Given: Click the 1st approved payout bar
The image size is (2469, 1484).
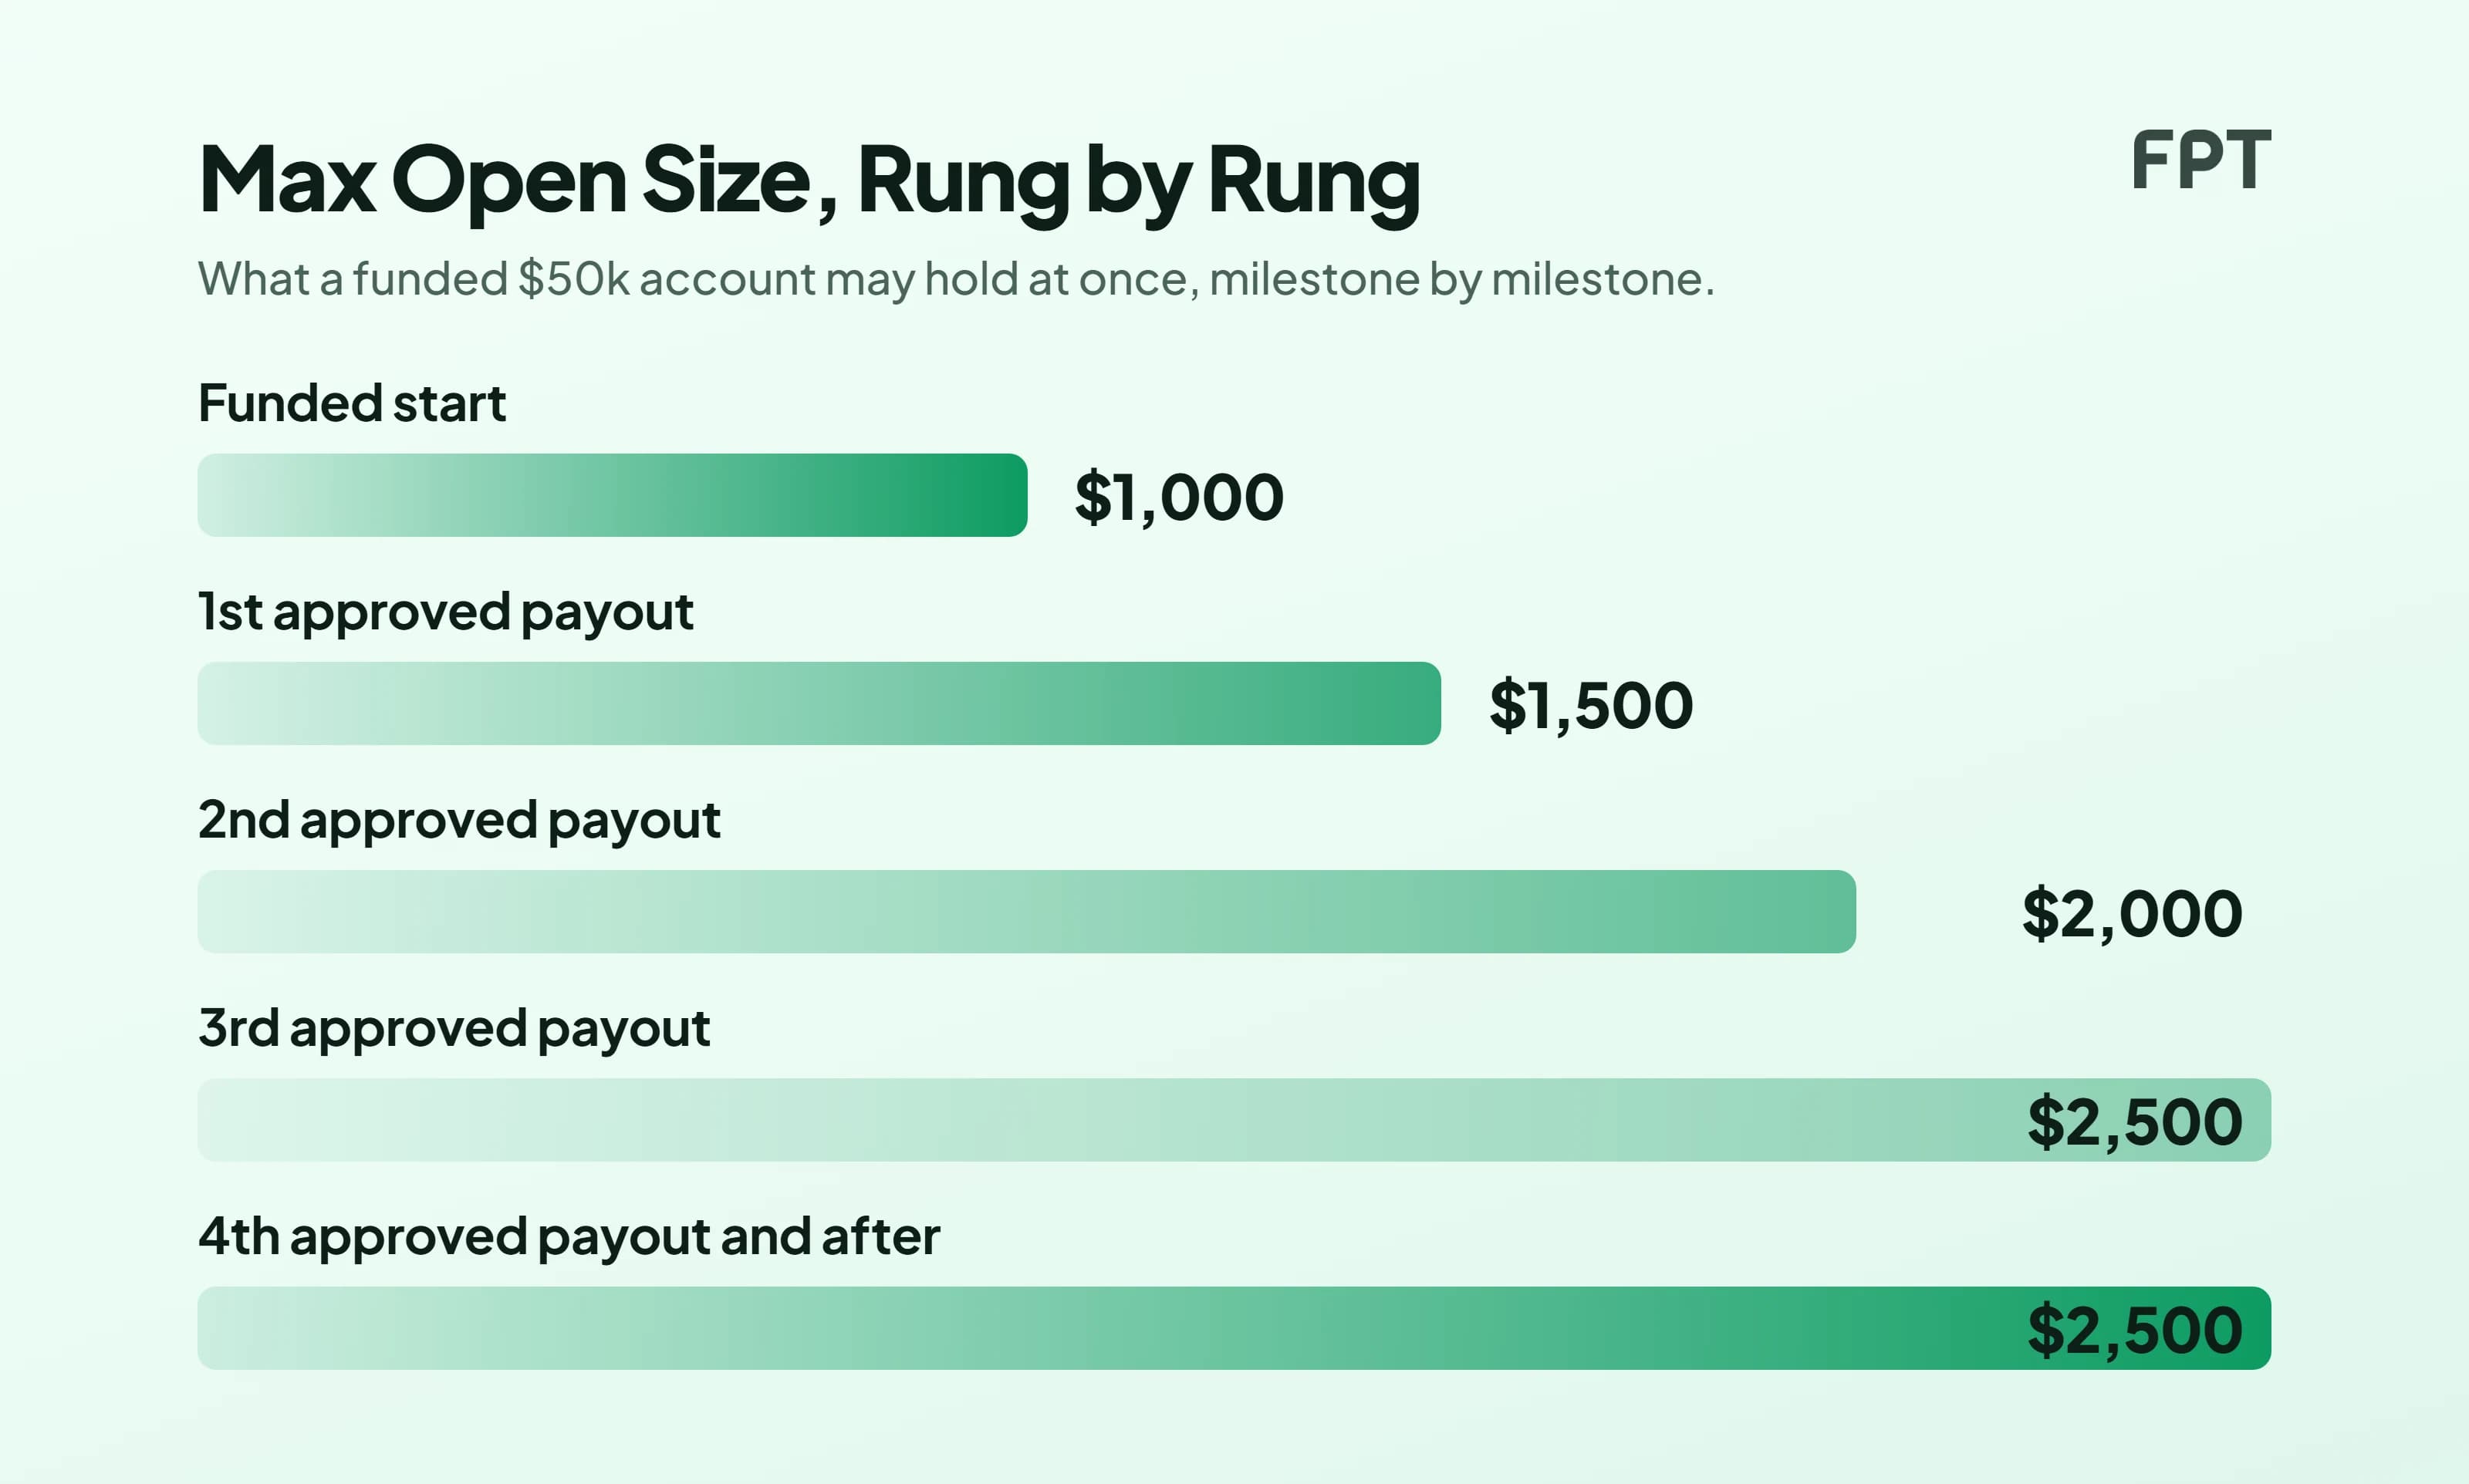Looking at the screenshot, I should point(819,703).
